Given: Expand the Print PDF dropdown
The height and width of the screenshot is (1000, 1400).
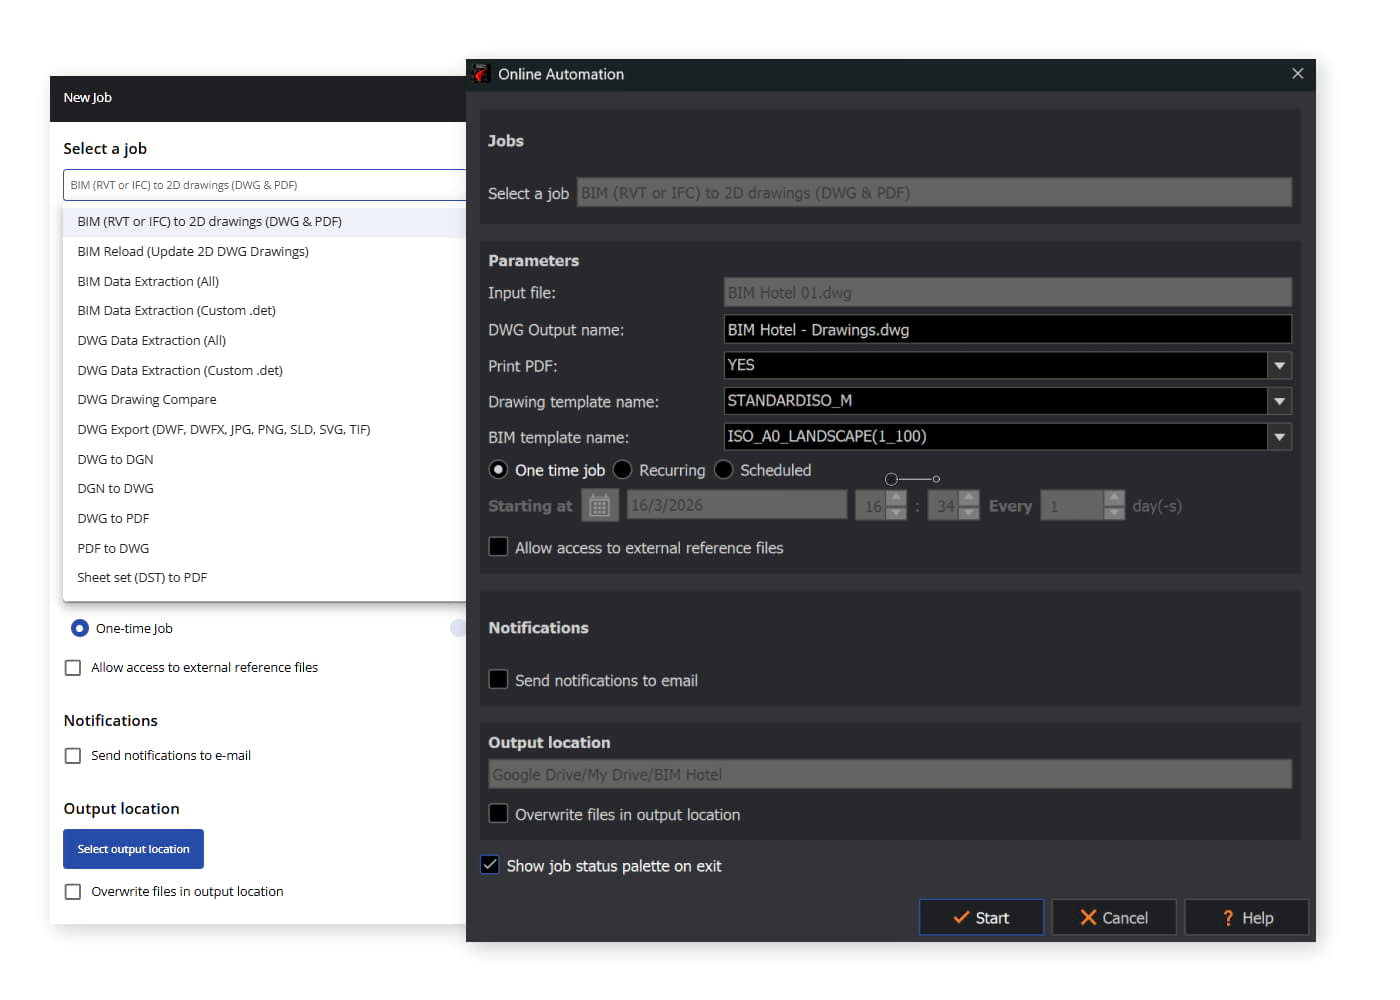Looking at the screenshot, I should [x=1279, y=366].
